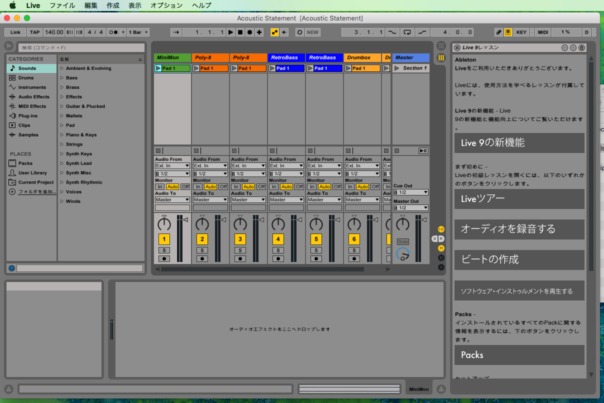Launch the Pad 1 clip on MiniMon track
Image resolution: width=604 pixels, height=403 pixels.
(x=158, y=68)
